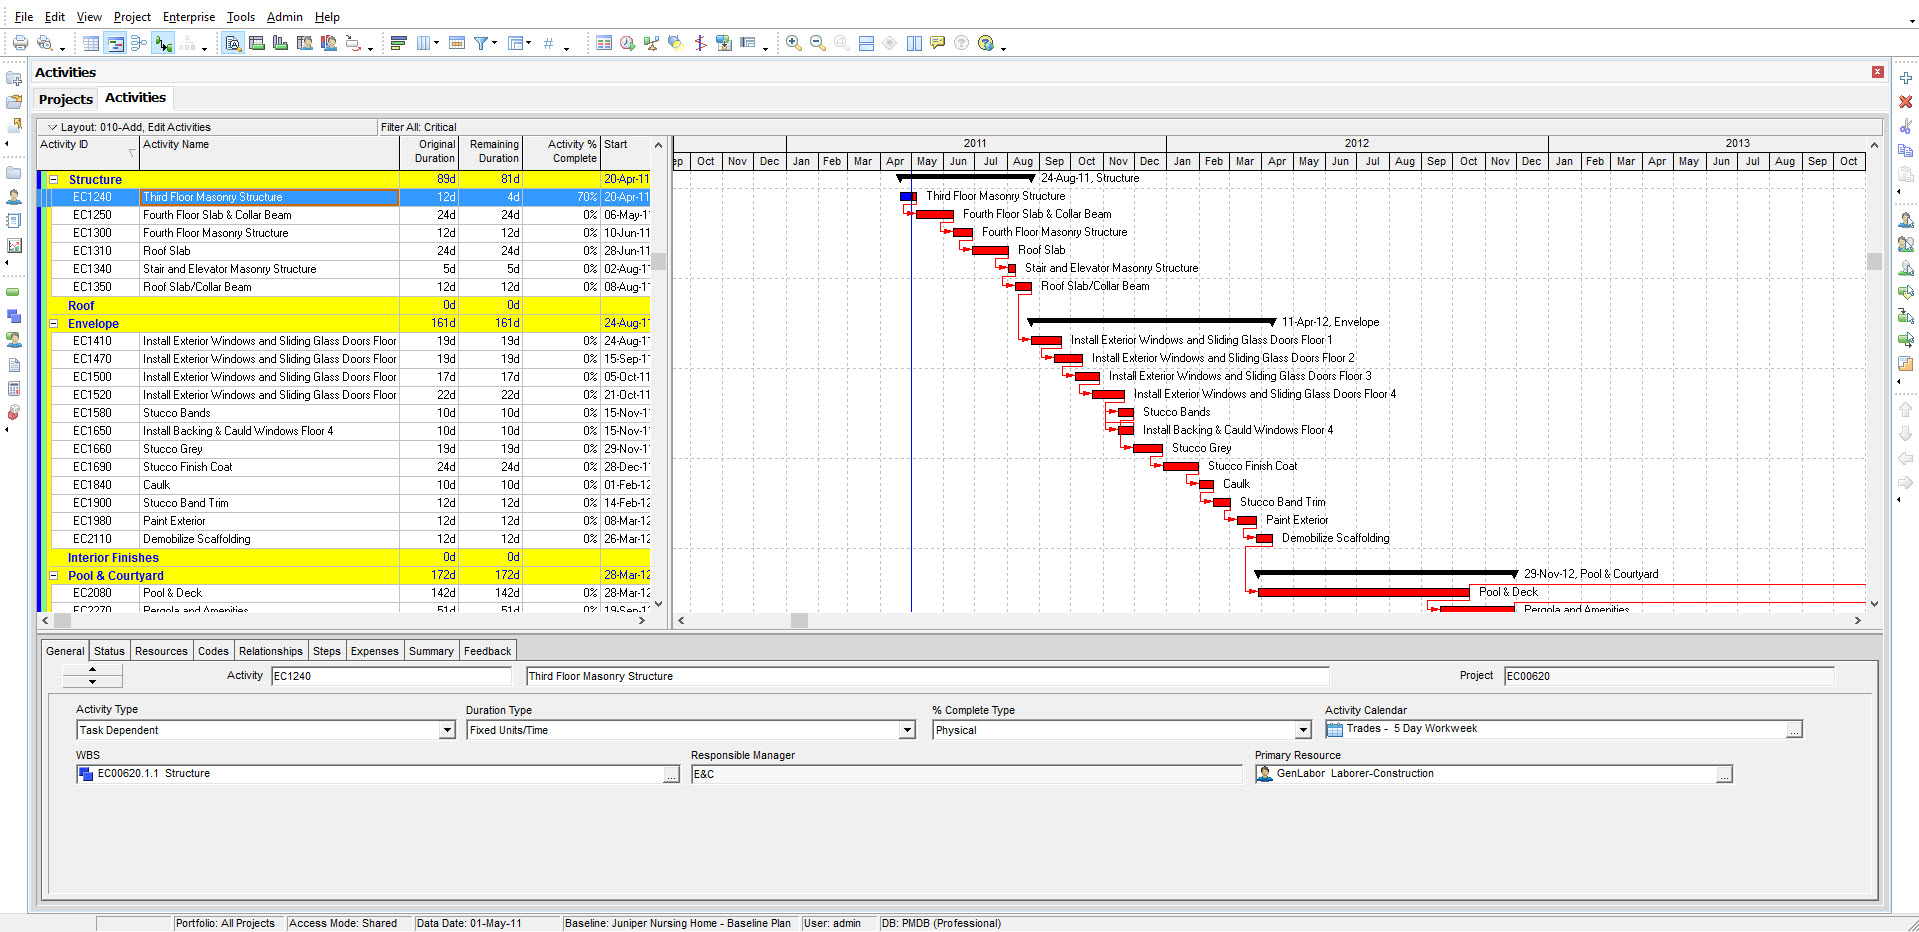Click the Cut scissors icon

[x=1906, y=127]
